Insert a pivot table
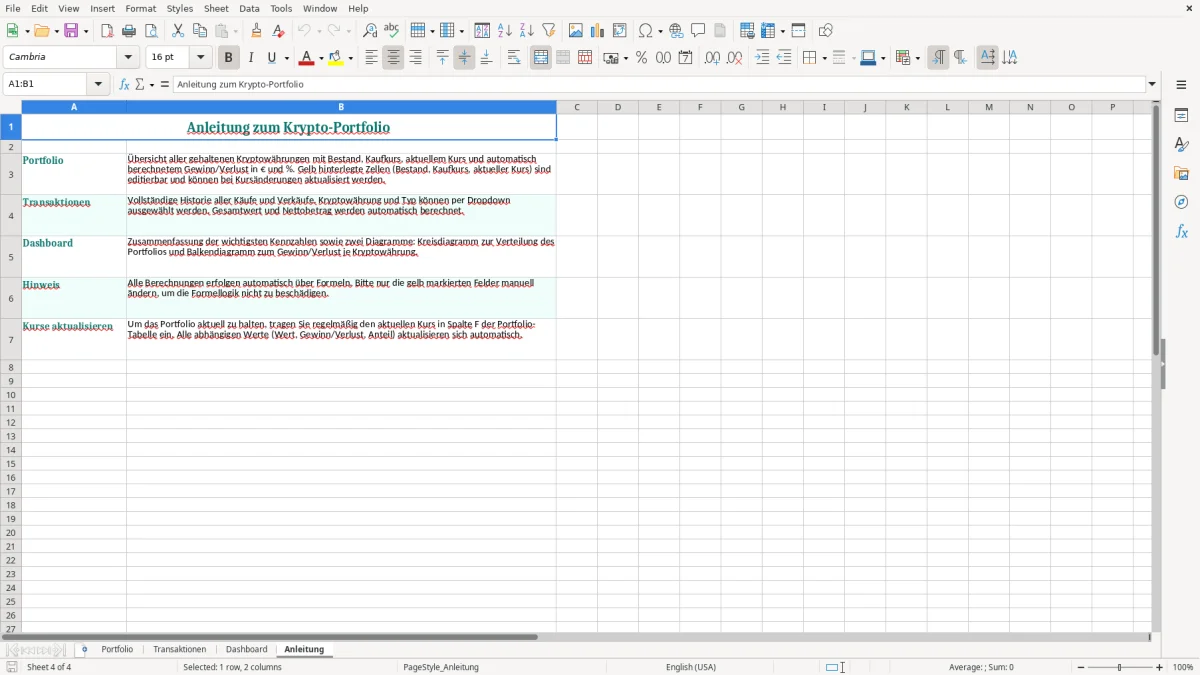The width and height of the screenshot is (1200, 675). pos(620,31)
